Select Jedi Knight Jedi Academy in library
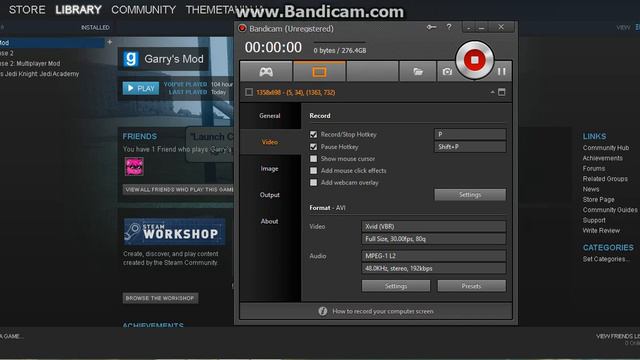This screenshot has width=640, height=360. (x=40, y=73)
